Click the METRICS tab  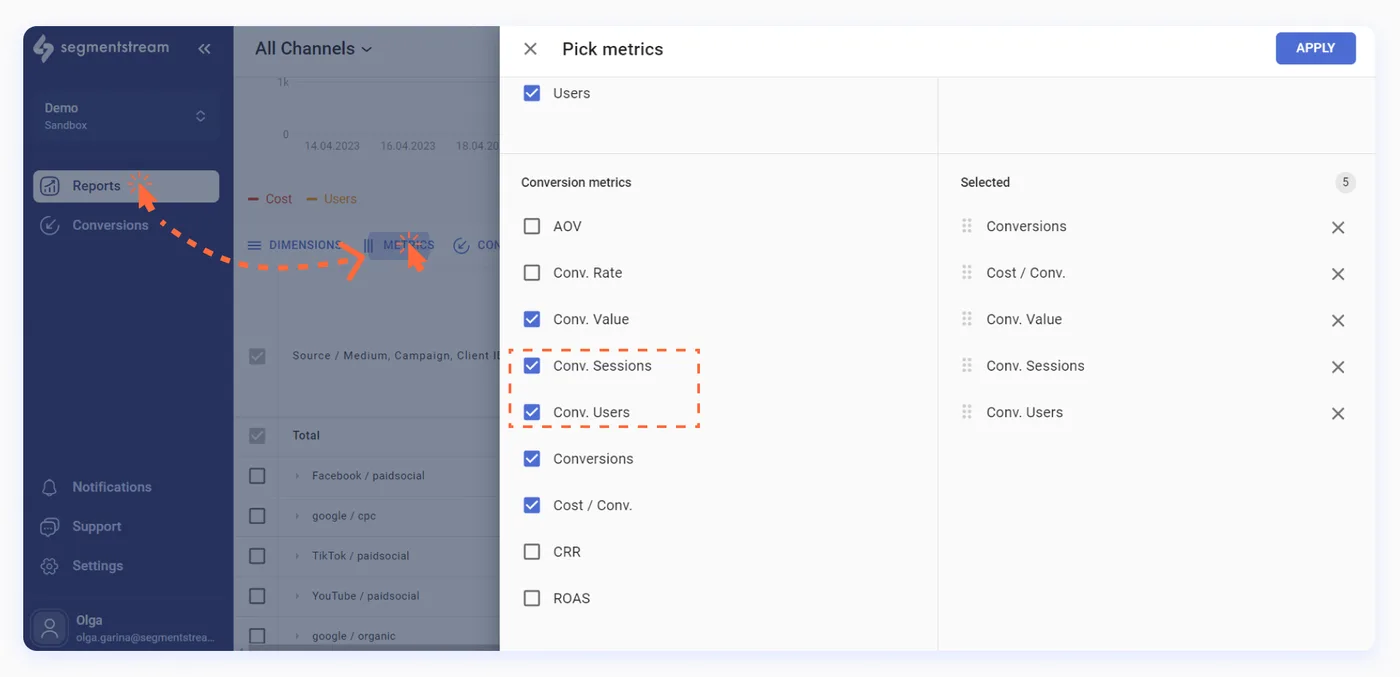coord(404,244)
